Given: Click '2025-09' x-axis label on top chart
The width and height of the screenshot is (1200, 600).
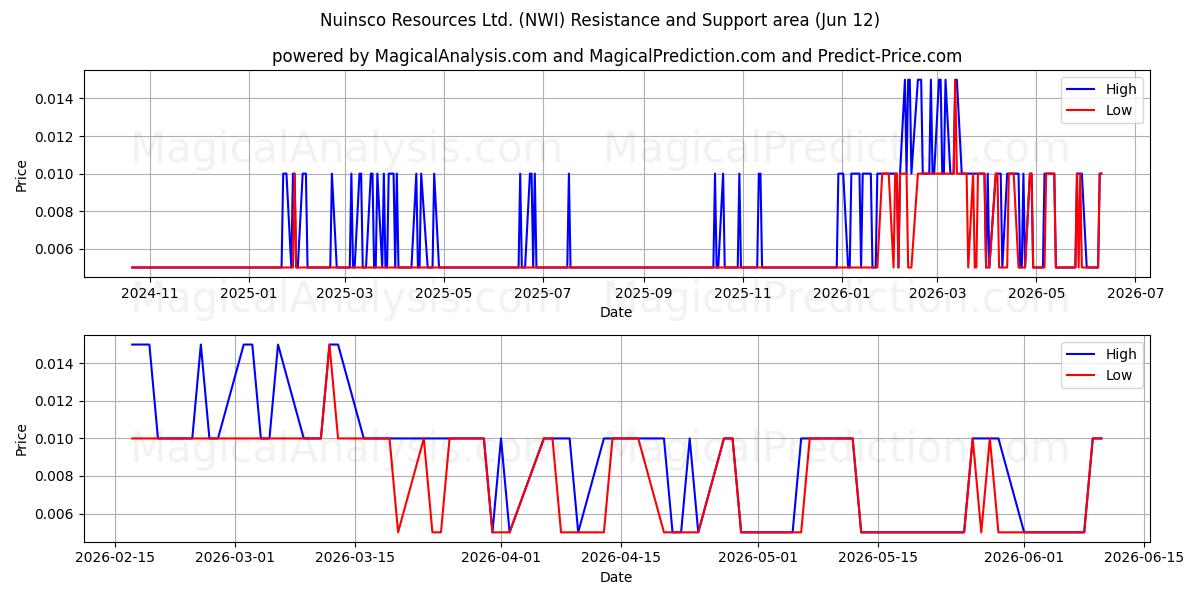Looking at the screenshot, I should coord(643,293).
